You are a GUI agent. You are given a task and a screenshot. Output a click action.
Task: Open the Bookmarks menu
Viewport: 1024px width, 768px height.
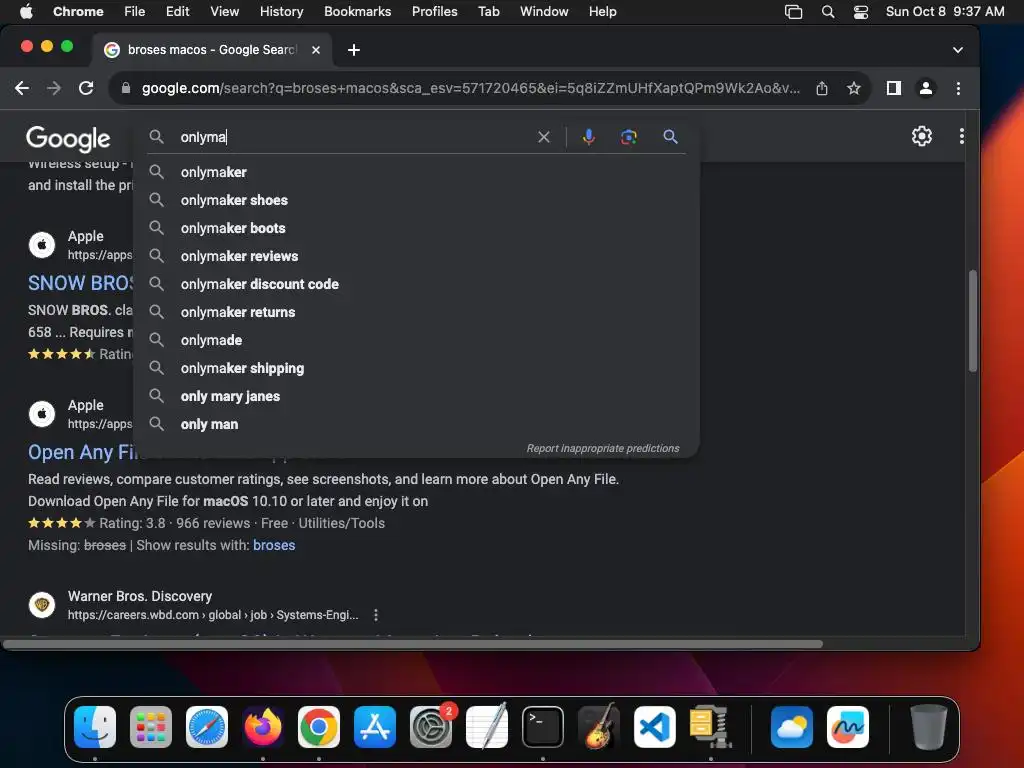pyautogui.click(x=357, y=12)
